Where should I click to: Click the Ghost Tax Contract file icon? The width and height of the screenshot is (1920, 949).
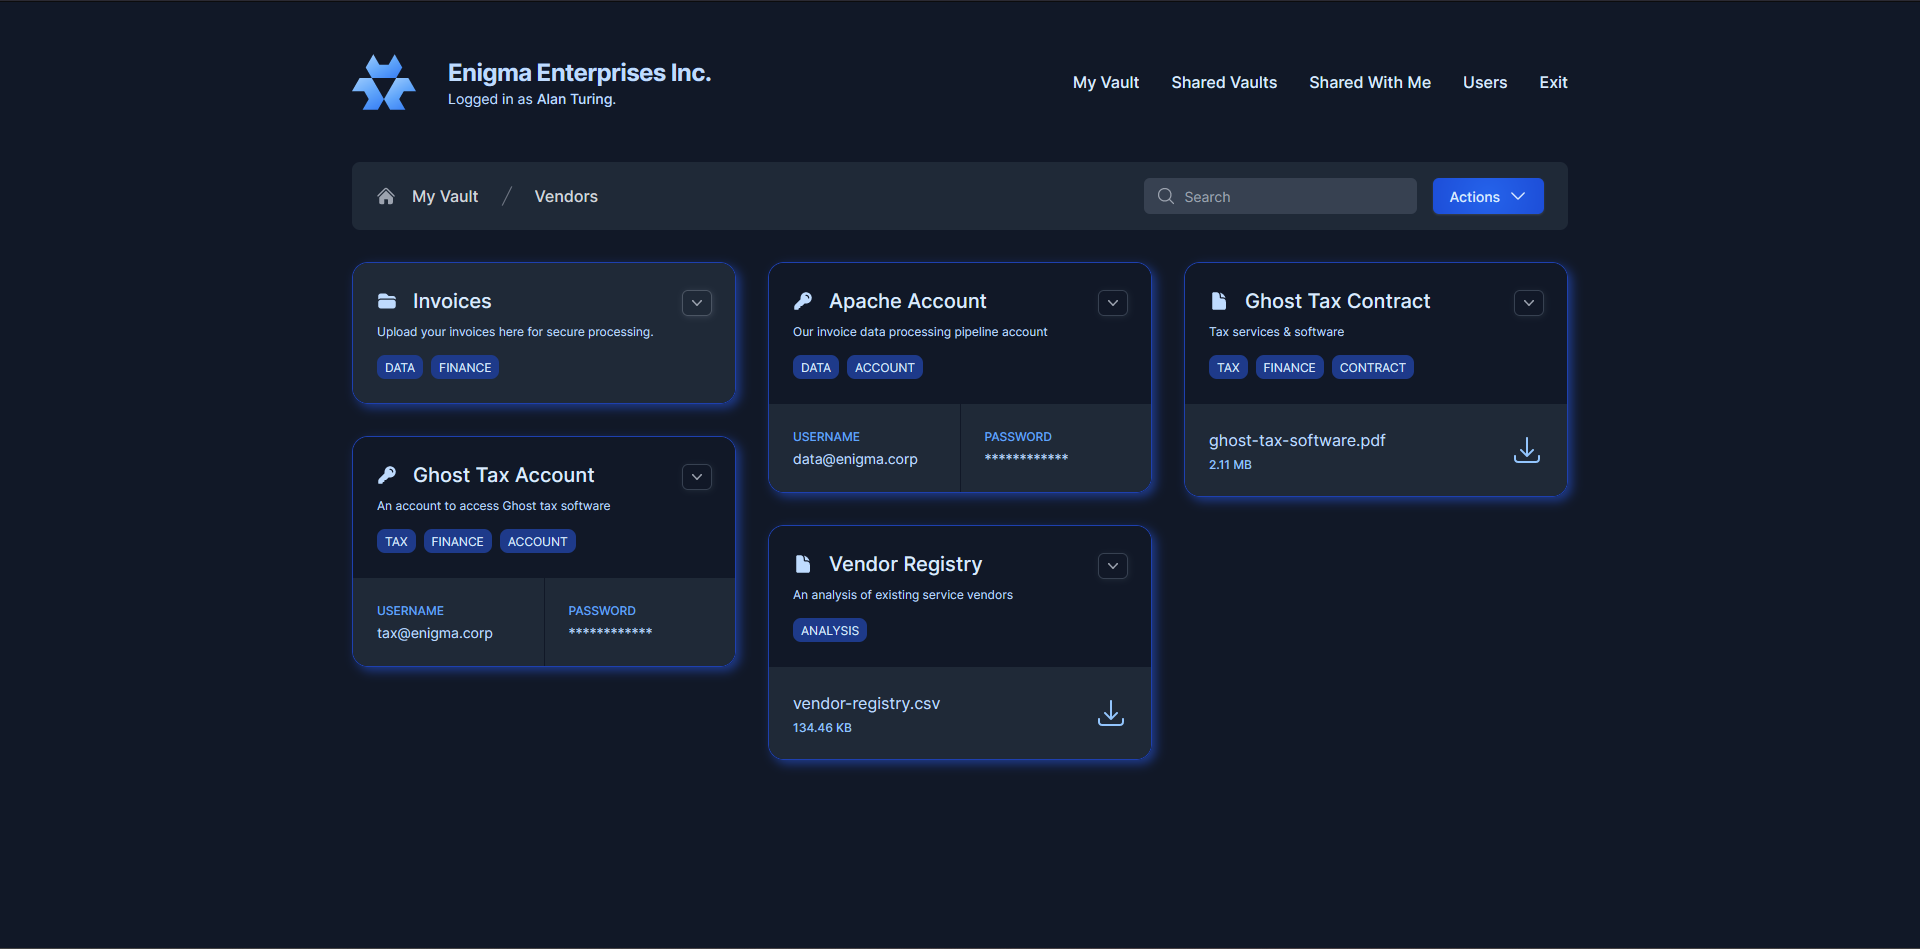1219,301
